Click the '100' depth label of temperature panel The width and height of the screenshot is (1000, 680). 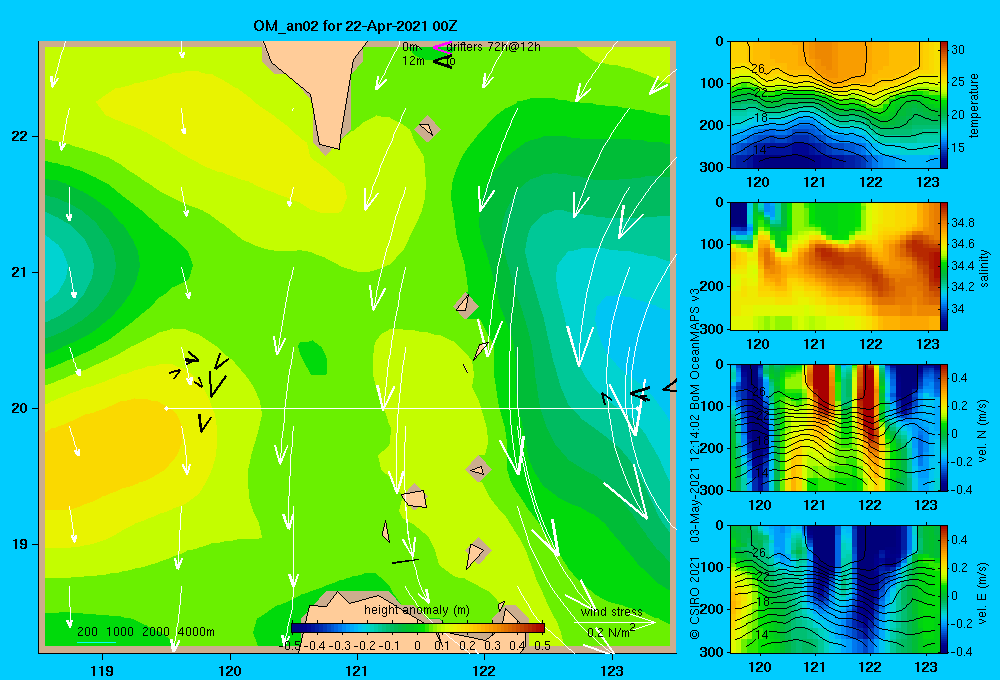click(x=713, y=84)
